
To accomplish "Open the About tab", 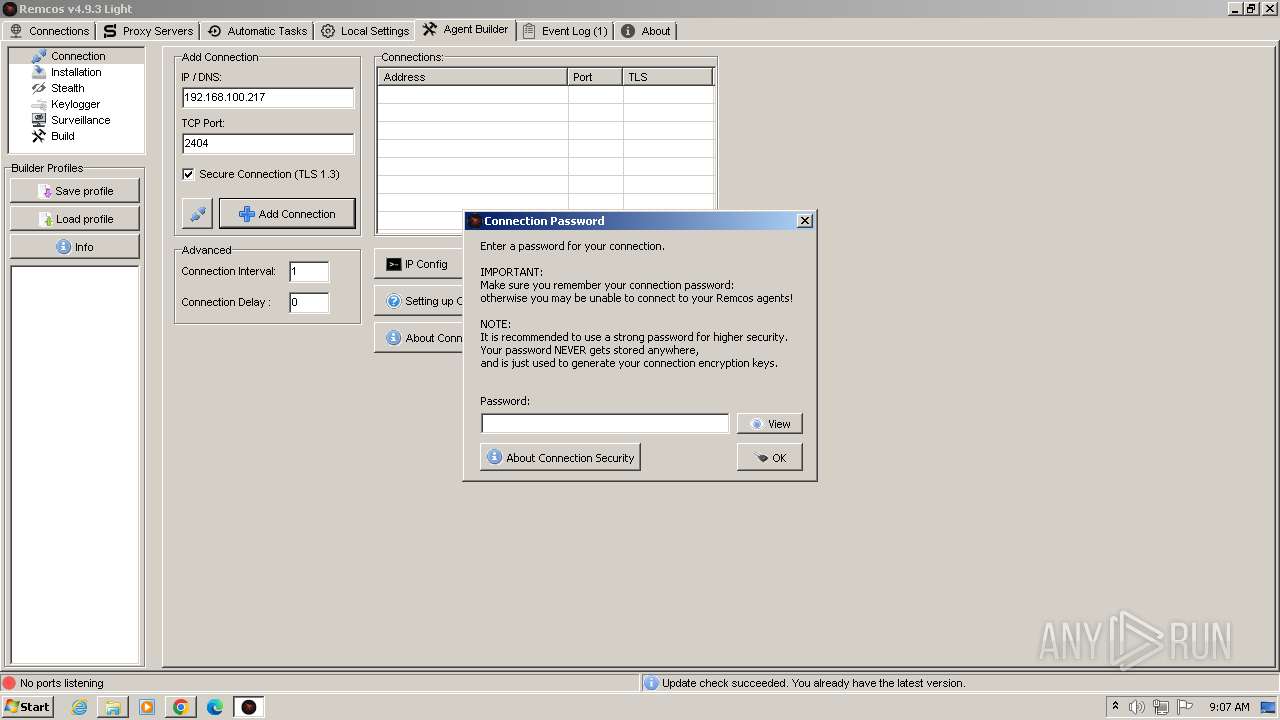I will point(646,31).
